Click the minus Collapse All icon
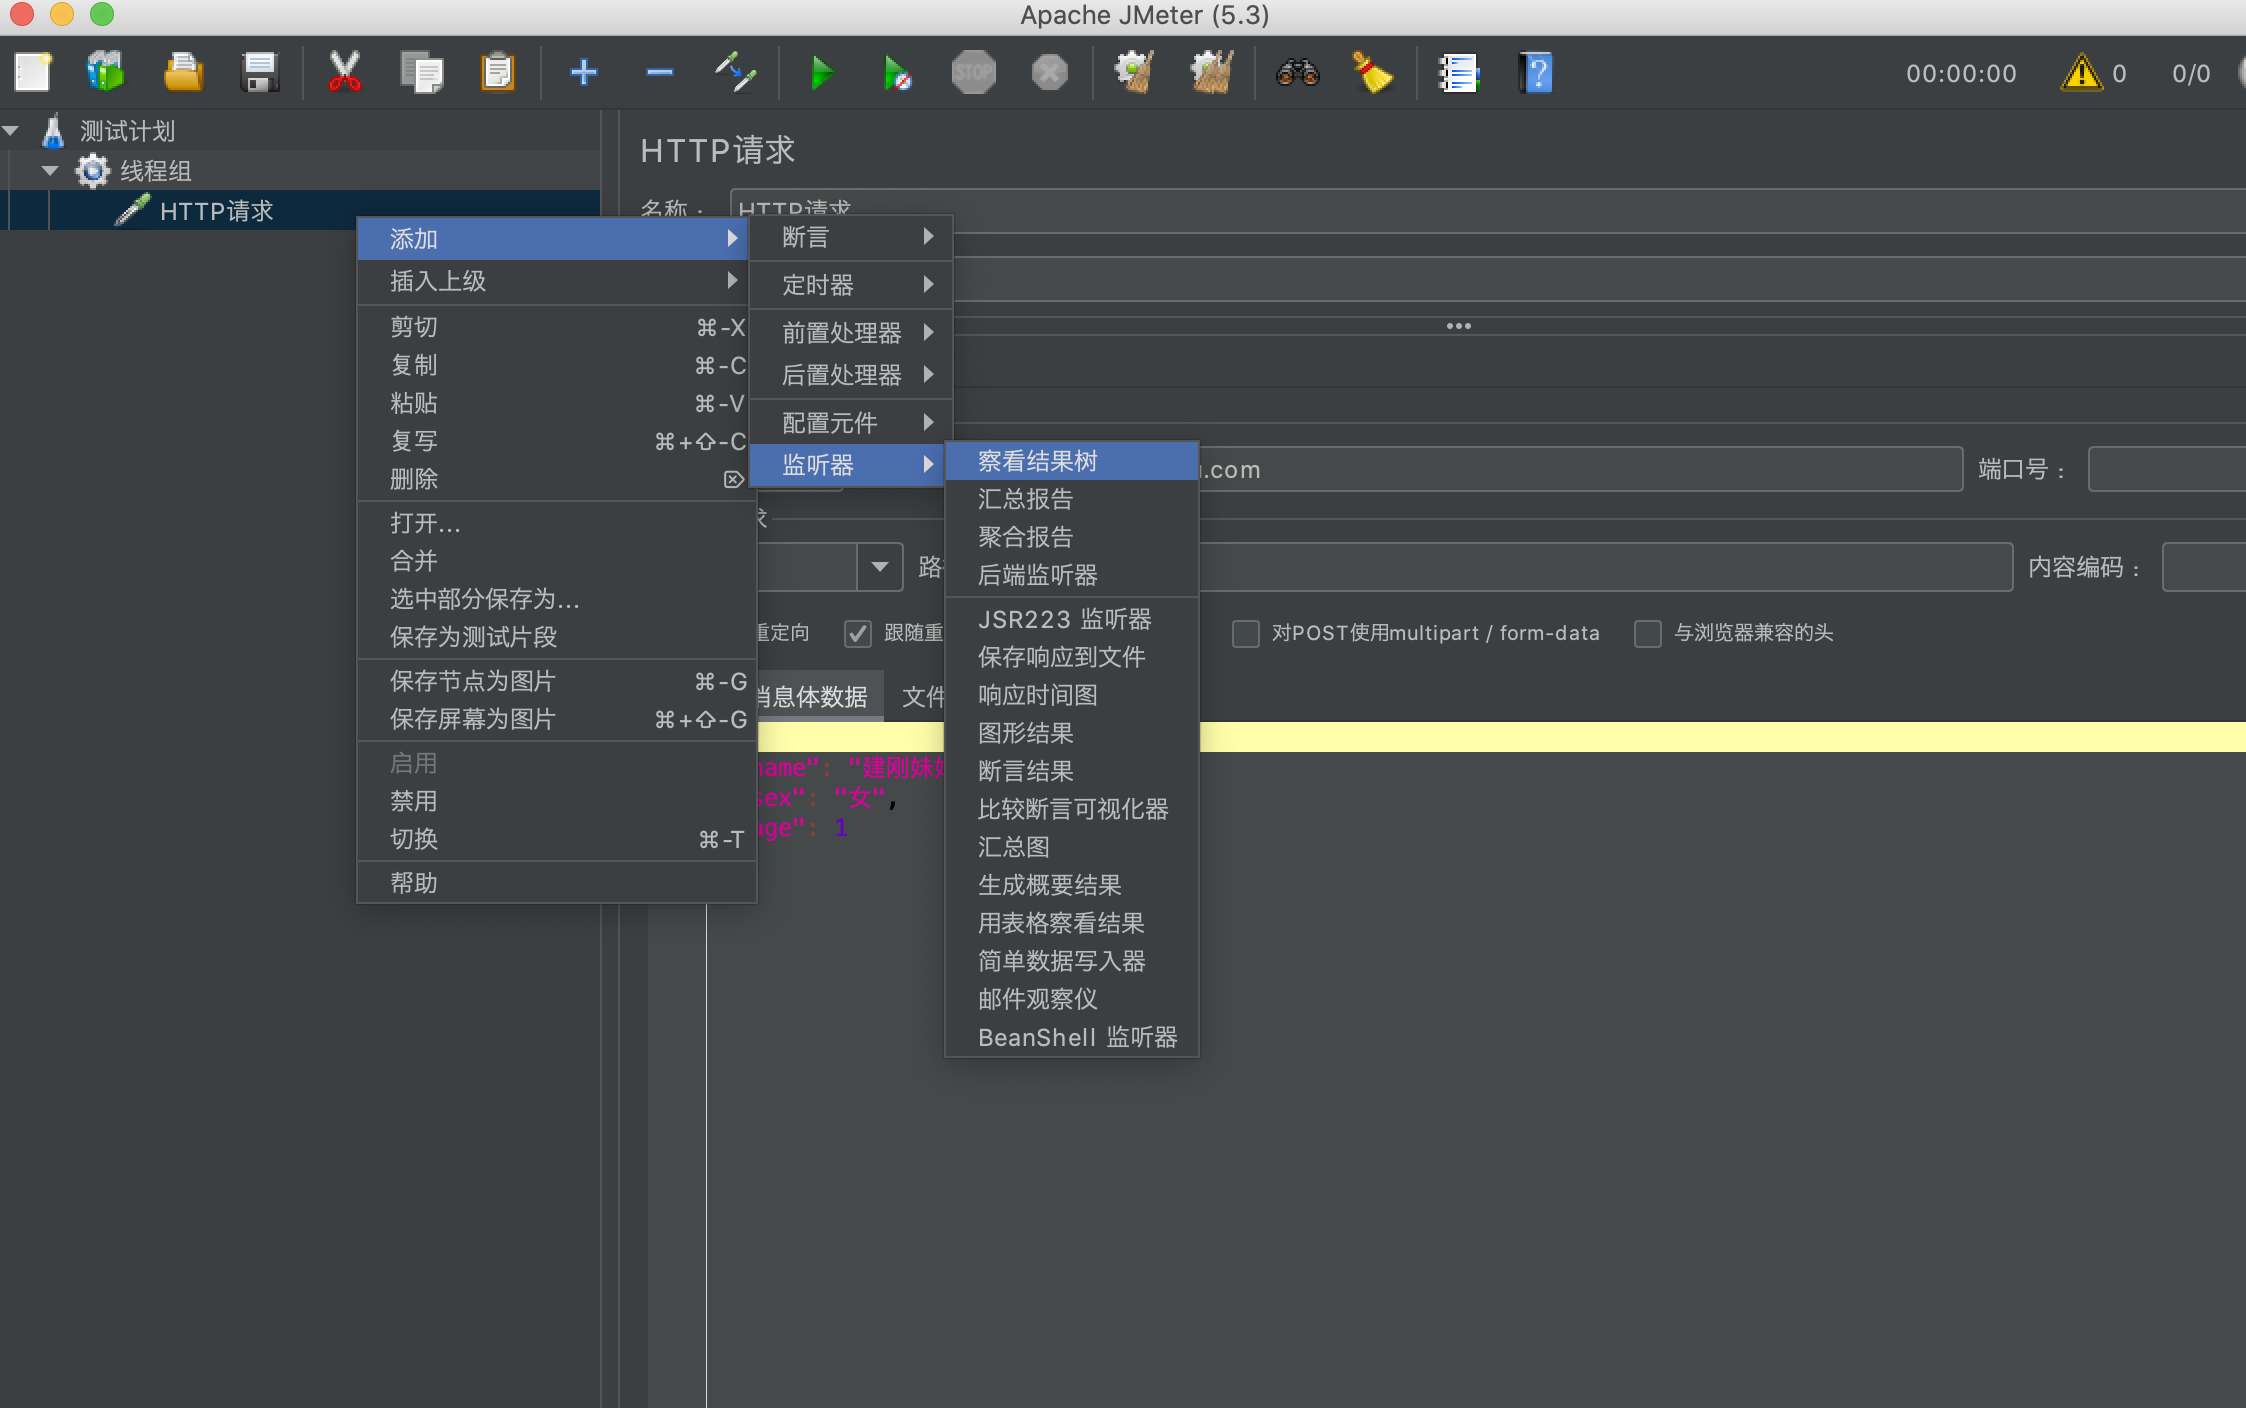This screenshot has height=1408, width=2246. click(x=660, y=72)
